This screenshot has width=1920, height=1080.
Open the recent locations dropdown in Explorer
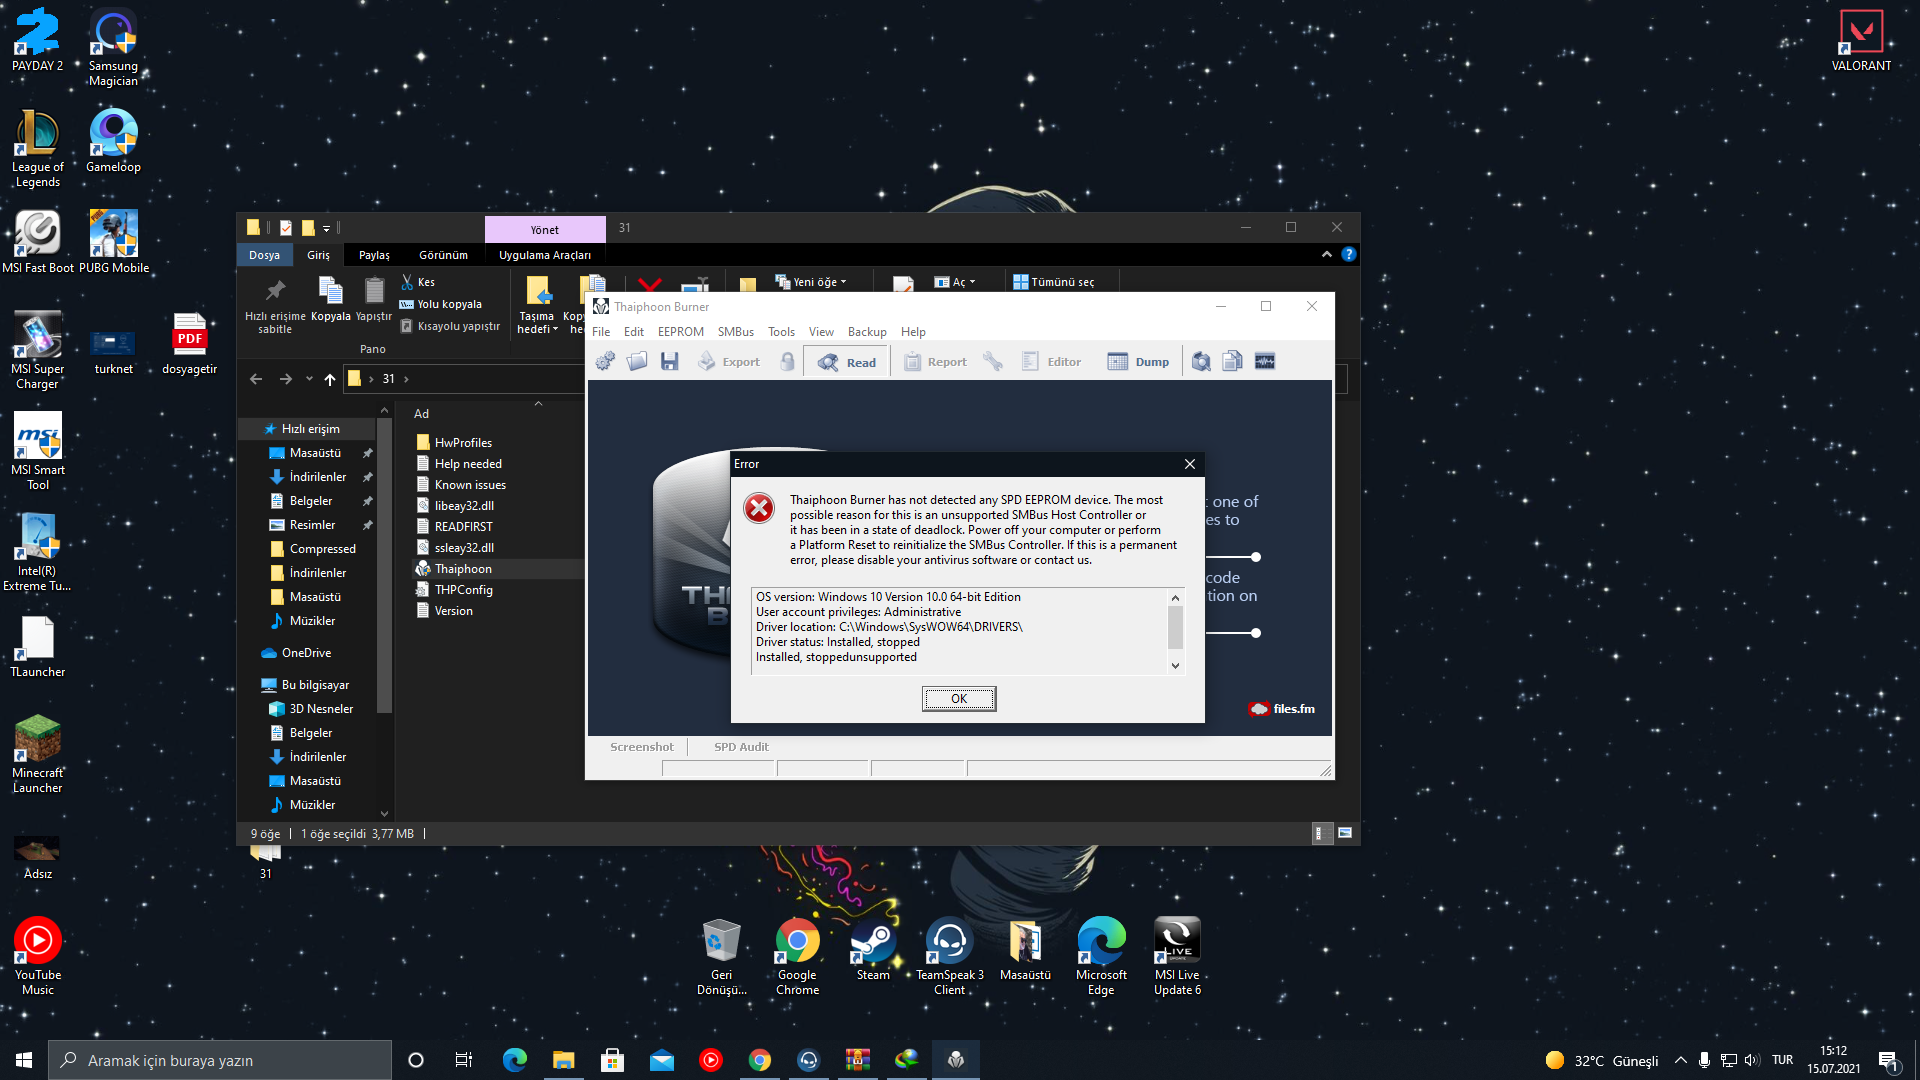309,379
